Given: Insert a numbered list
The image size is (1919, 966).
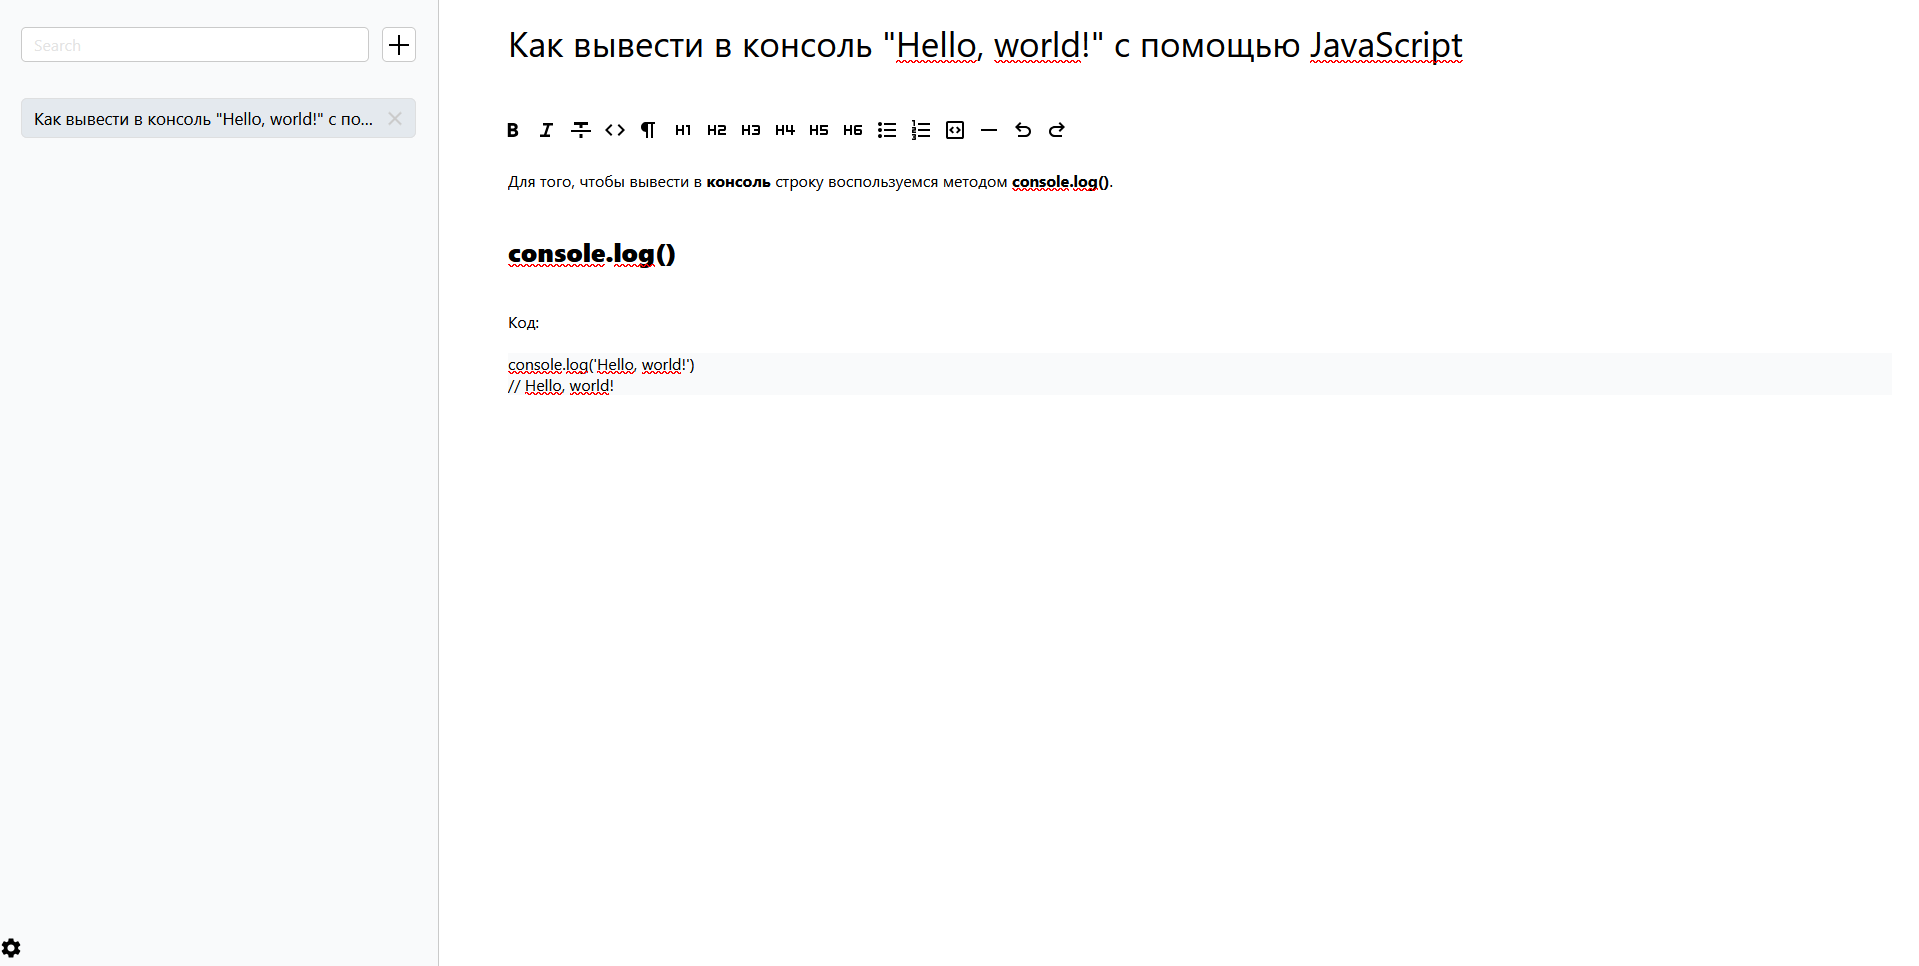Looking at the screenshot, I should 921,130.
